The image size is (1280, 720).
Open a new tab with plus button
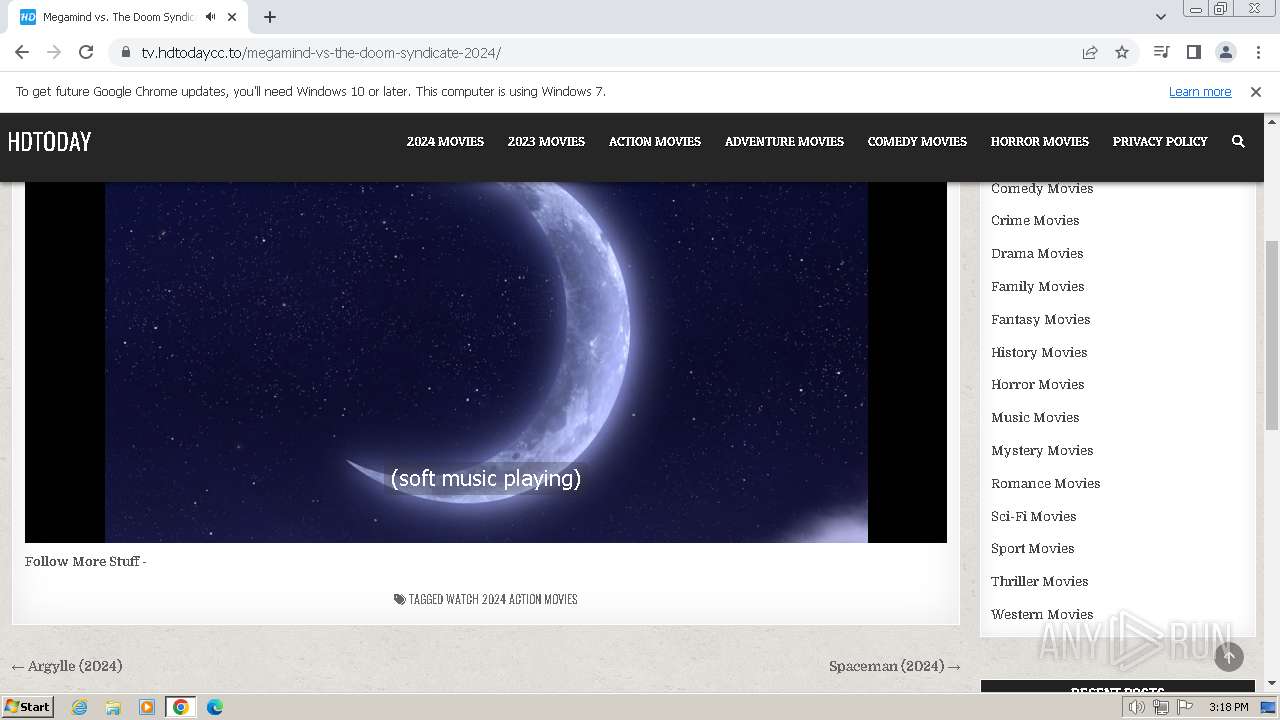coord(270,17)
